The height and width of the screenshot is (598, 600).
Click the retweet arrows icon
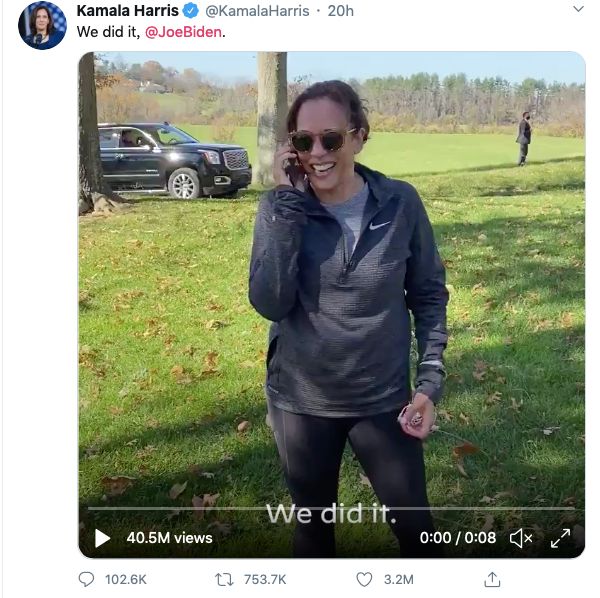click(x=225, y=579)
